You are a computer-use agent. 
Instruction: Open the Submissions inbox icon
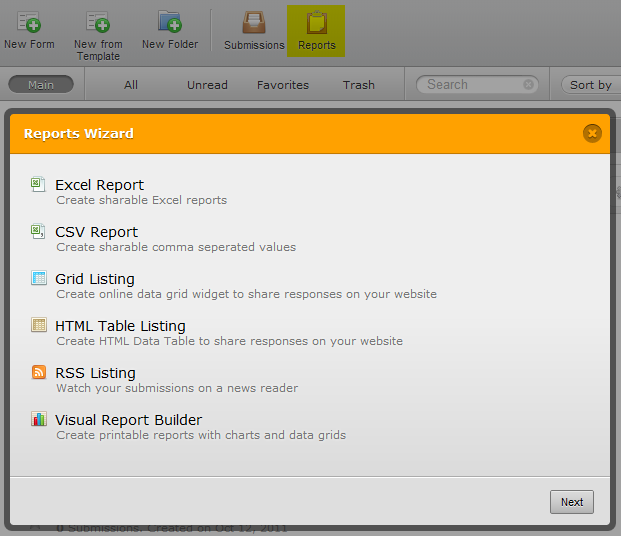254,23
